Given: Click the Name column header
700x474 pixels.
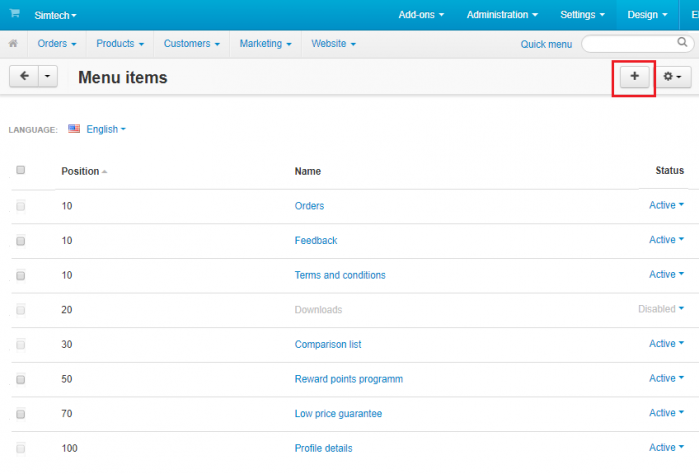Looking at the screenshot, I should tap(308, 171).
